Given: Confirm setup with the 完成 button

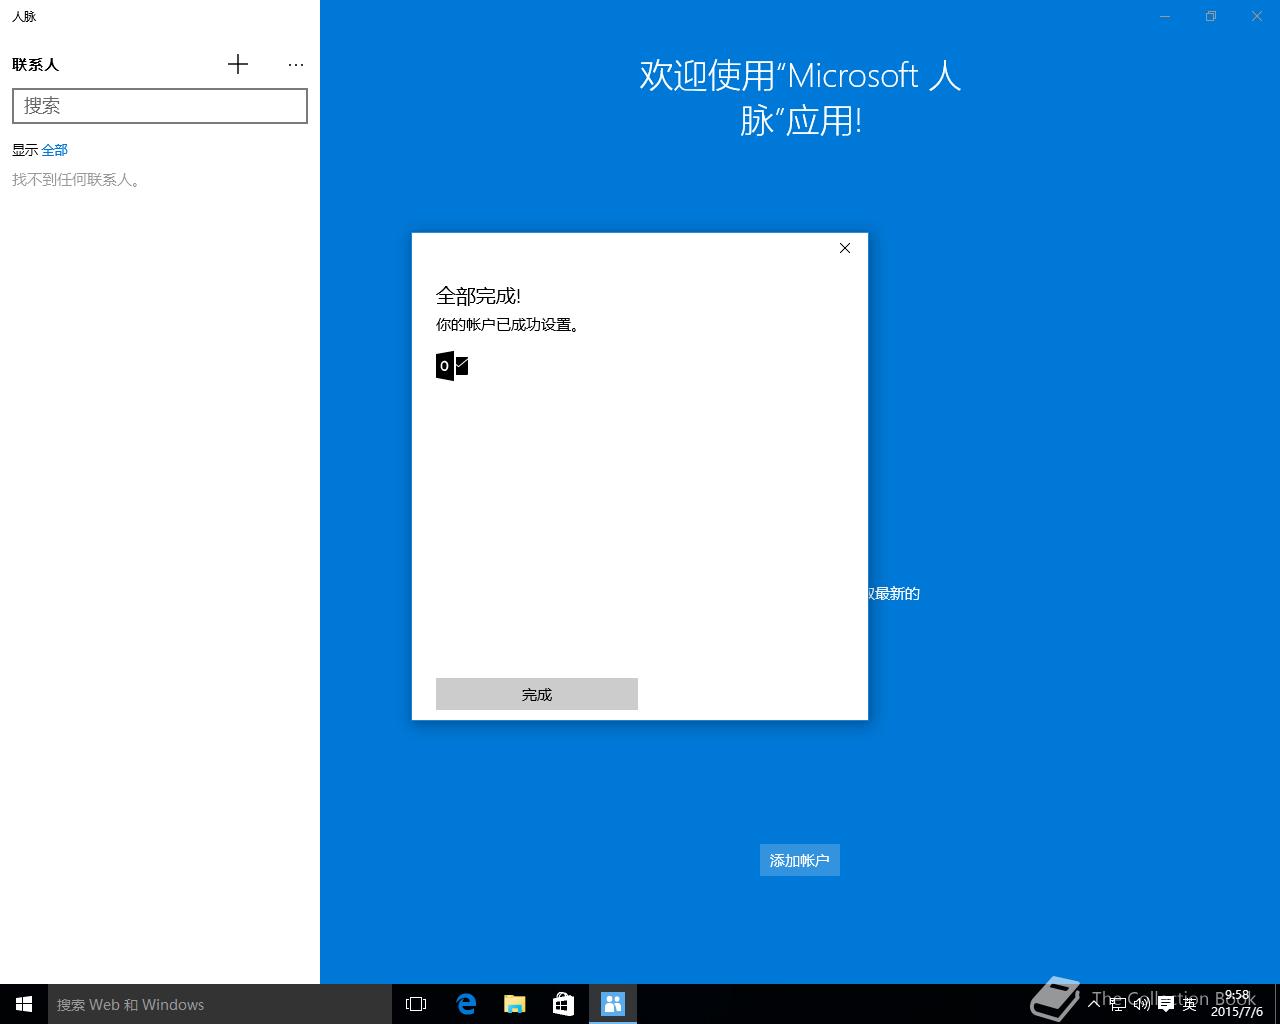Looking at the screenshot, I should (537, 694).
